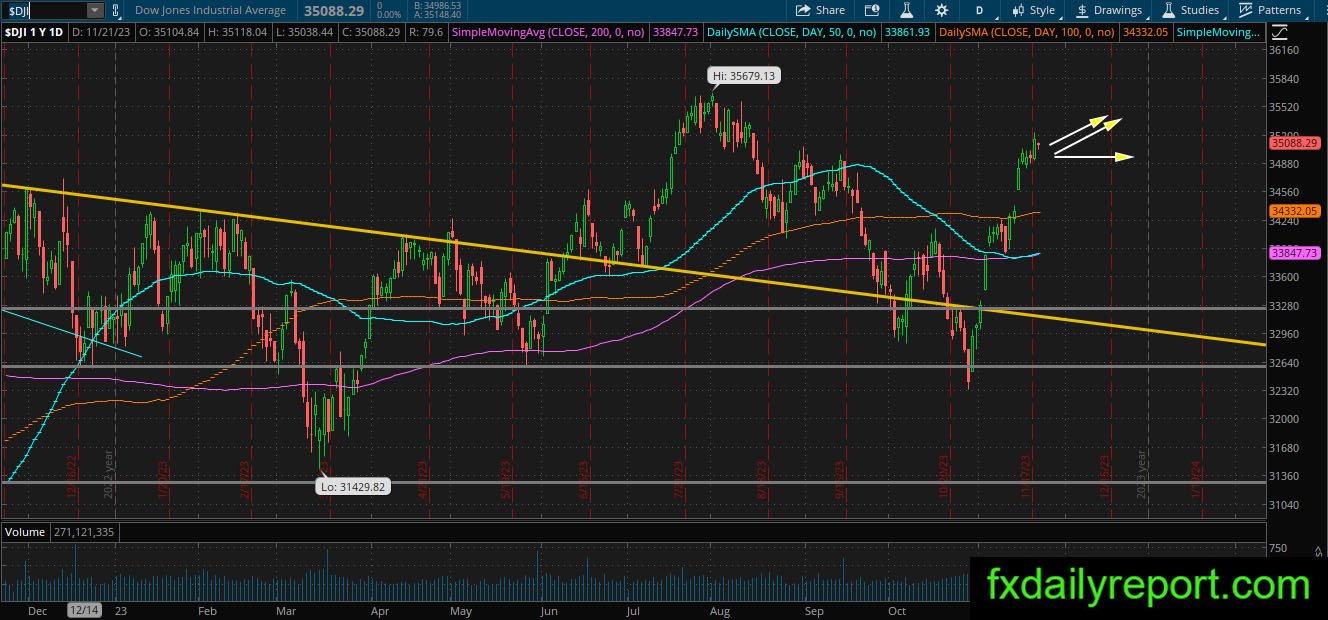Viewport: 1328px width, 620px height.
Task: Click the high value H: 35118.04
Action: 240,32
